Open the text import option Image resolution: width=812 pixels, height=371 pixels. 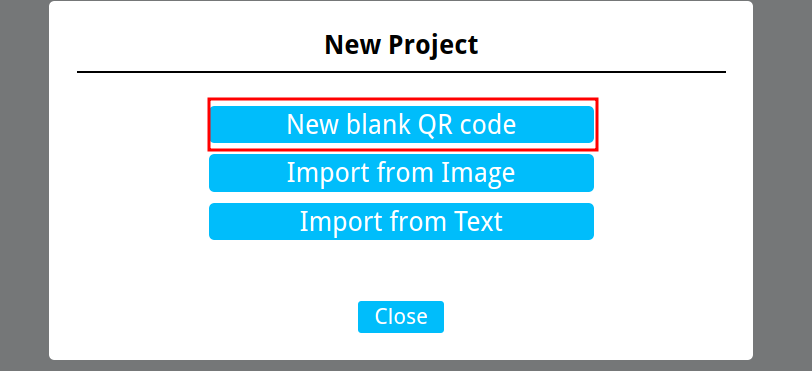[401, 221]
